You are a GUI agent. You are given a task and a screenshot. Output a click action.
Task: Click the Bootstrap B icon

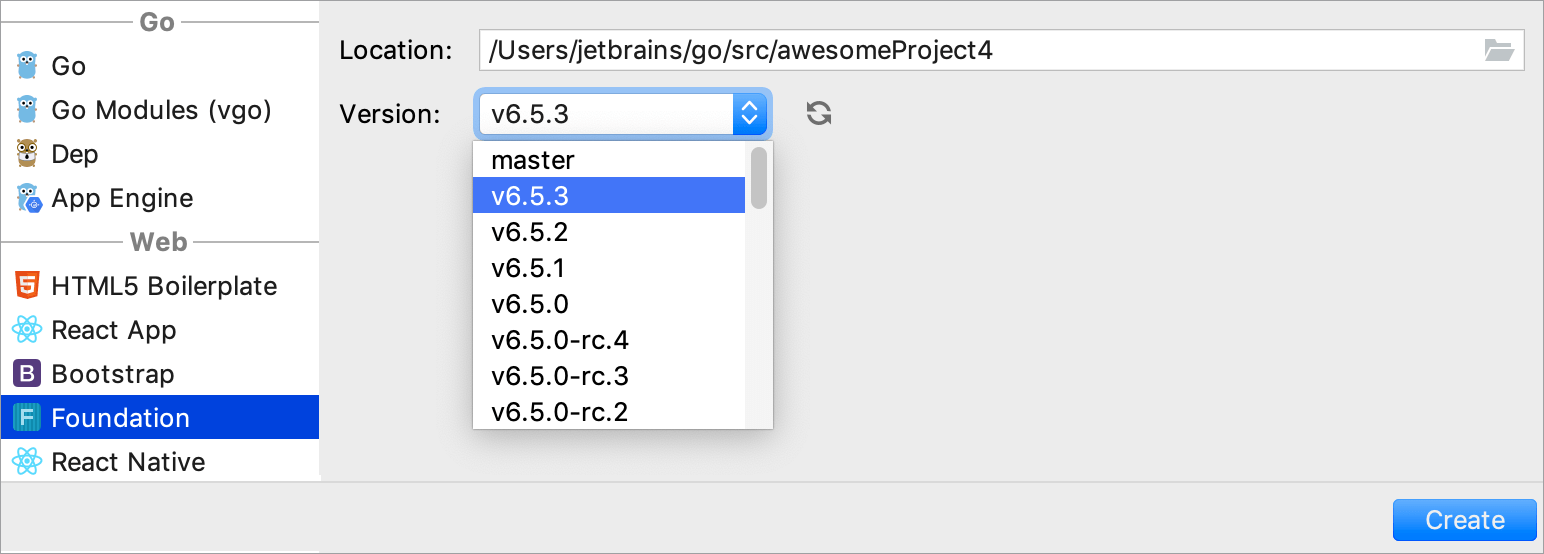(27, 374)
